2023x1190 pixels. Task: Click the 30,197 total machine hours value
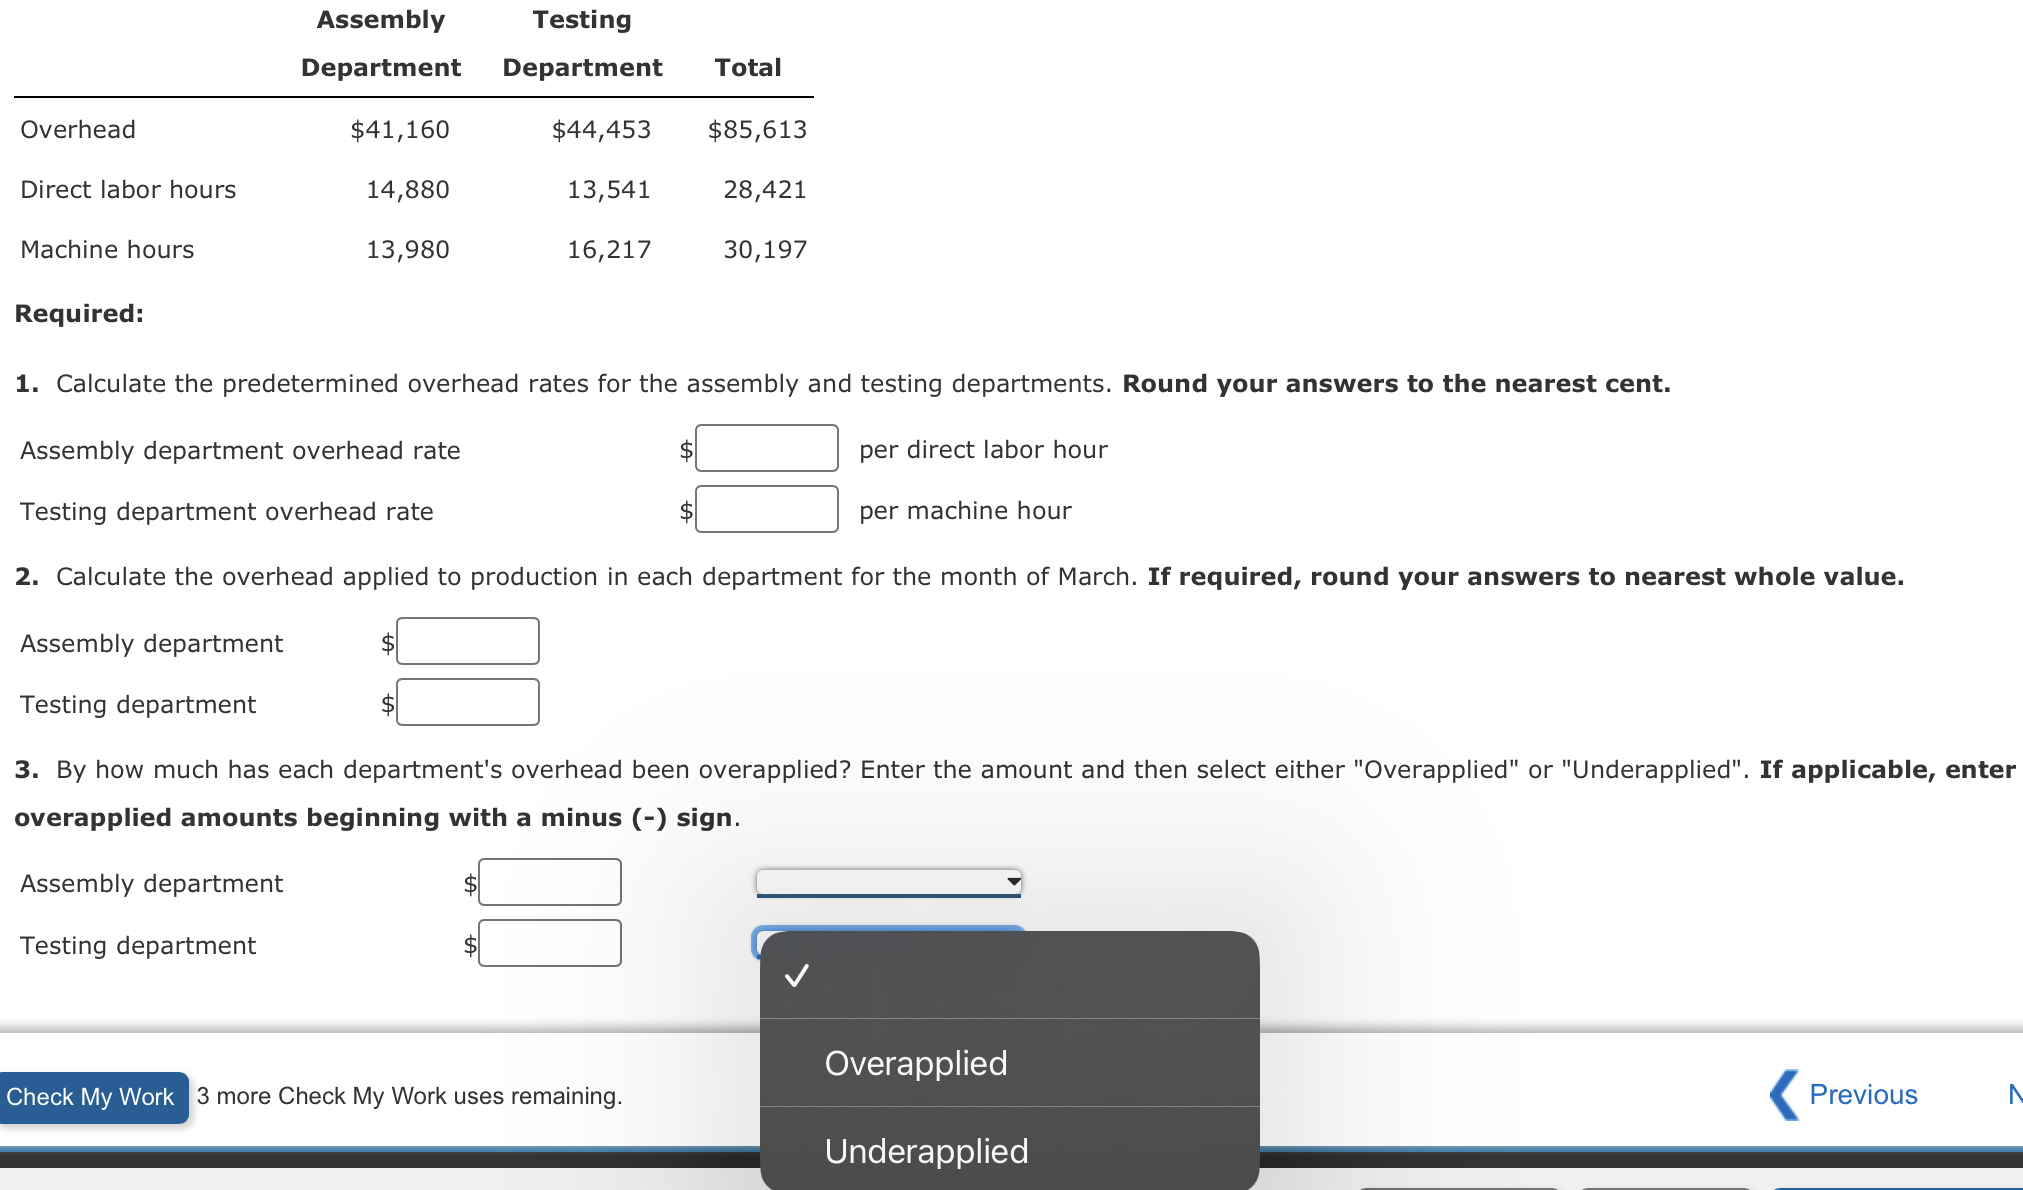(765, 250)
